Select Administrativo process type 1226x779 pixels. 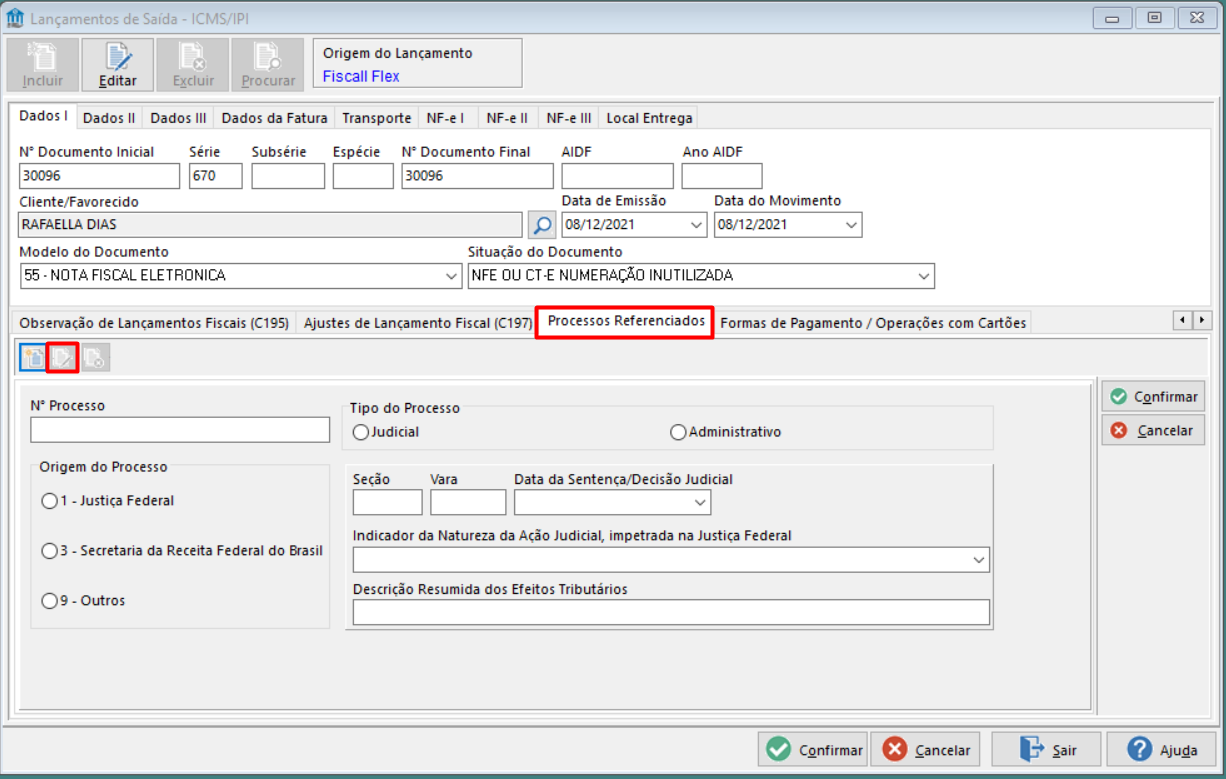click(x=725, y=432)
